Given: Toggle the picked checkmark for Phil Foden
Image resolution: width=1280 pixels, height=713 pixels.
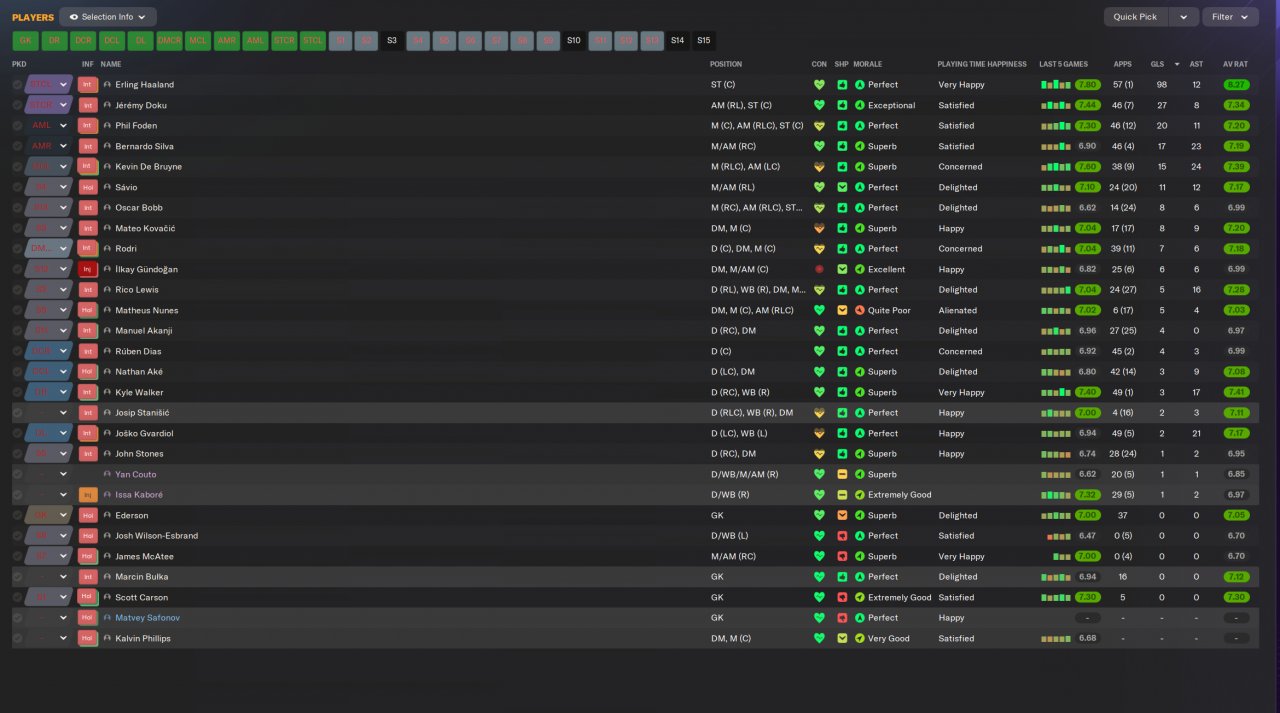Looking at the screenshot, I should [x=17, y=126].
